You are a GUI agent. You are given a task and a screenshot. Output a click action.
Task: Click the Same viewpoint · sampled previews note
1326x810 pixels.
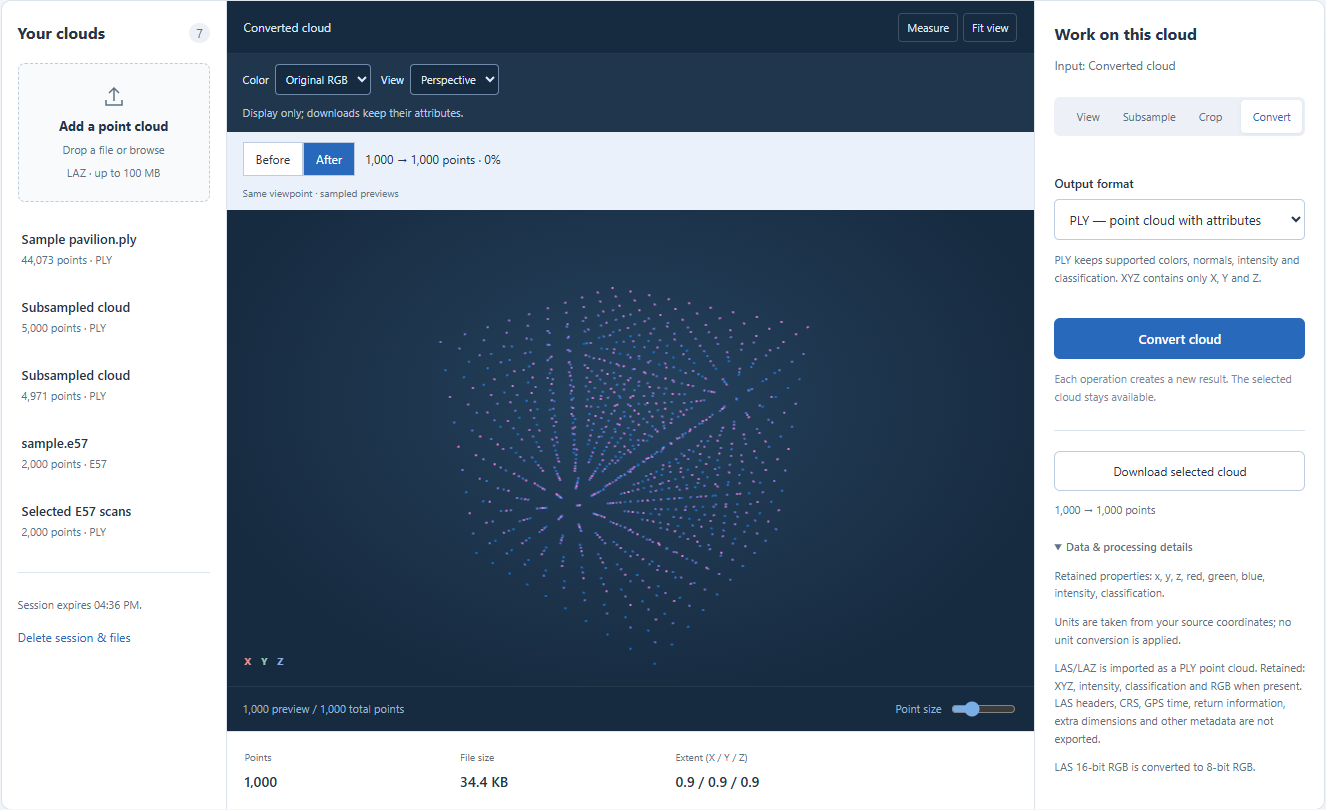320,194
